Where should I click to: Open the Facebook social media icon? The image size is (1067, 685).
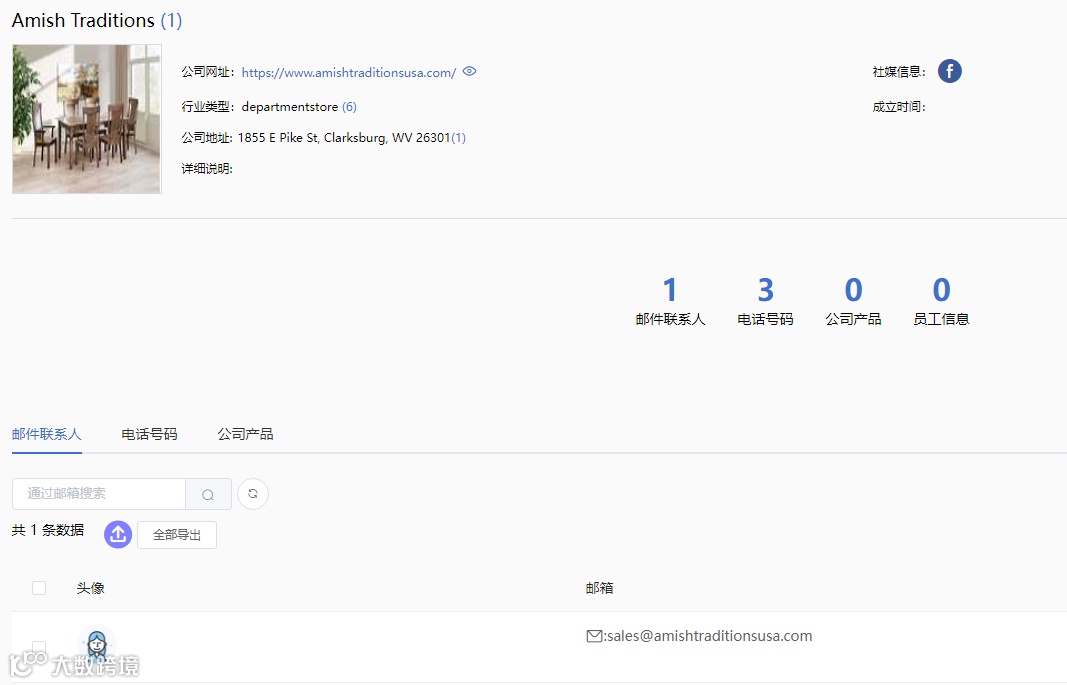949,71
